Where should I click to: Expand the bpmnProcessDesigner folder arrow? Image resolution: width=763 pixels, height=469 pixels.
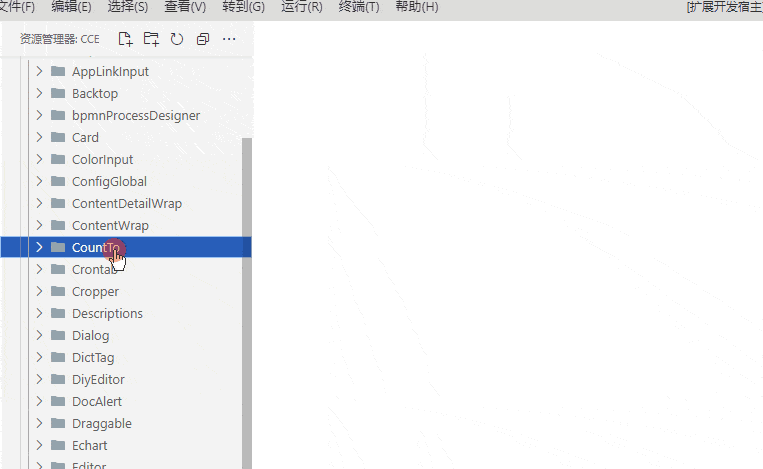point(39,115)
